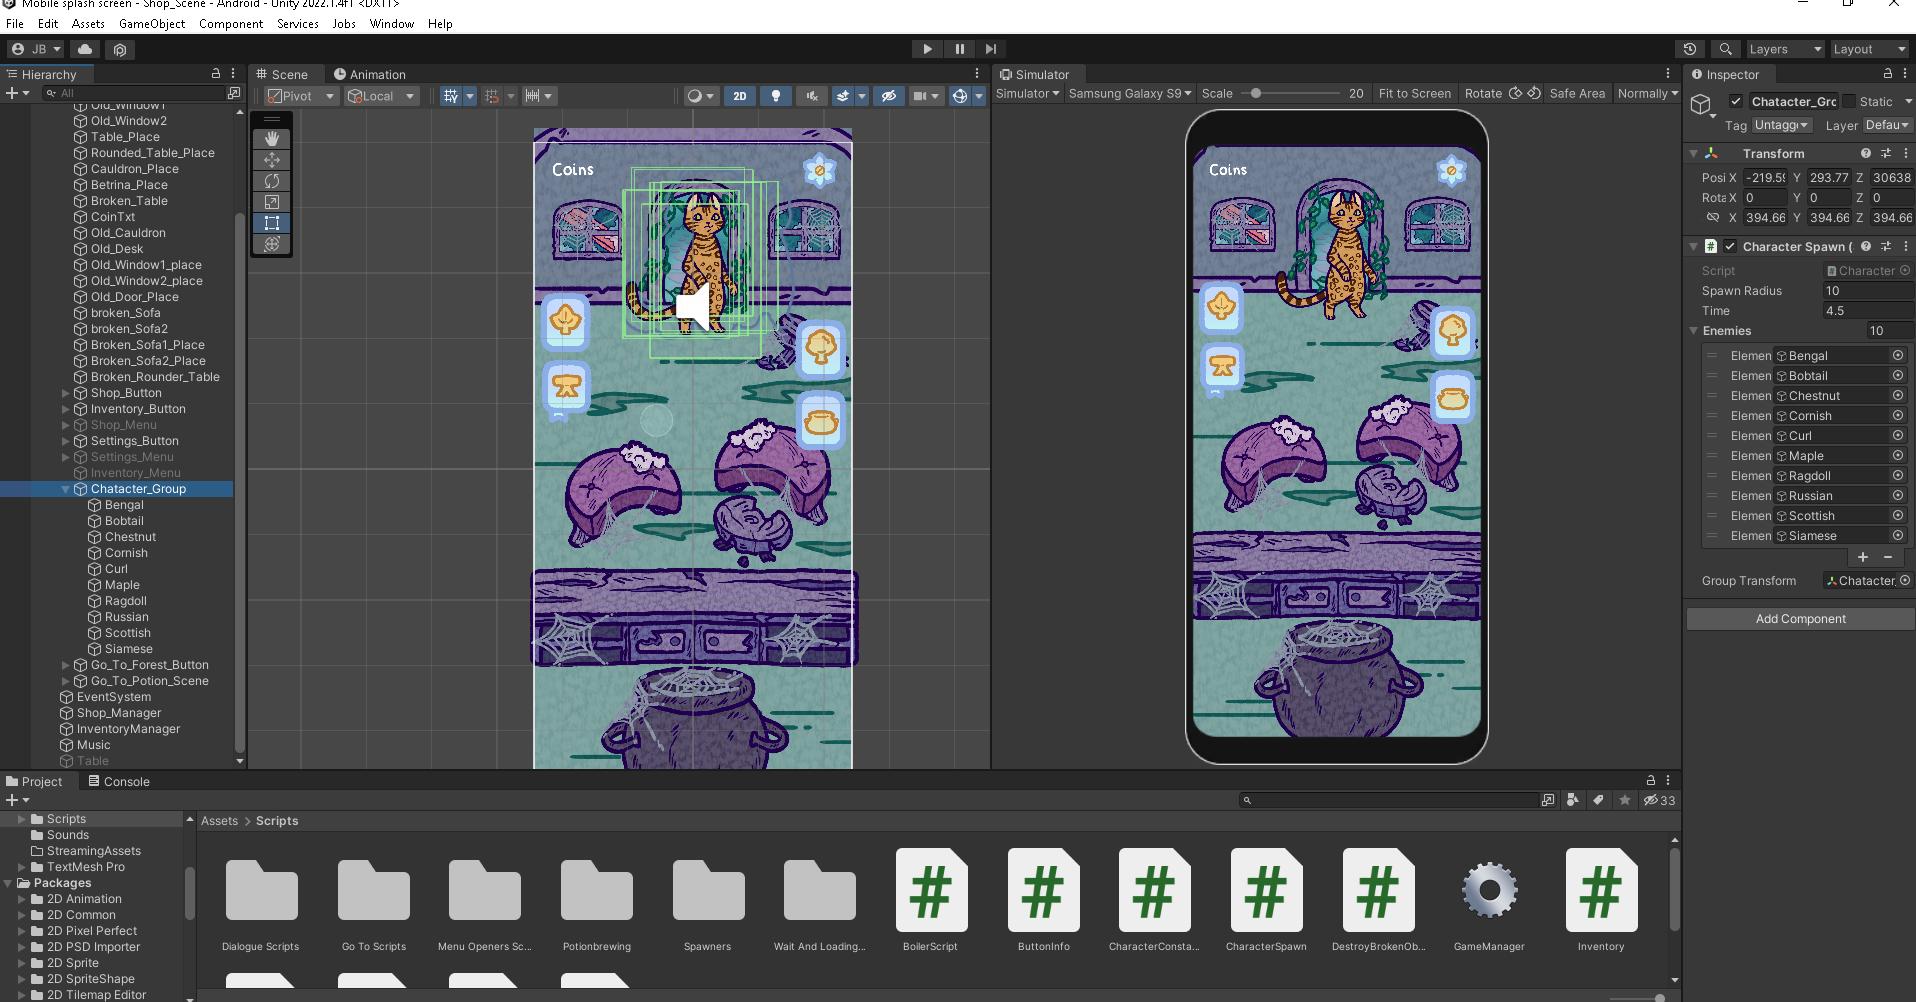The width and height of the screenshot is (1916, 1002).
Task: Open the Undo History icon
Action: (1690, 49)
